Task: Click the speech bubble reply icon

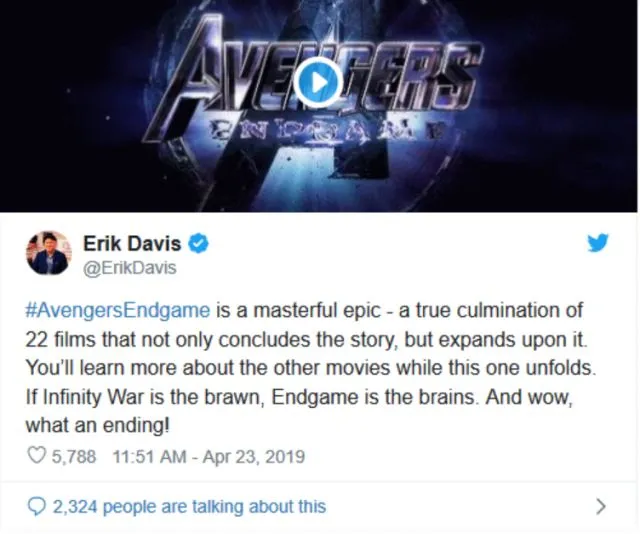Action: click(x=36, y=507)
